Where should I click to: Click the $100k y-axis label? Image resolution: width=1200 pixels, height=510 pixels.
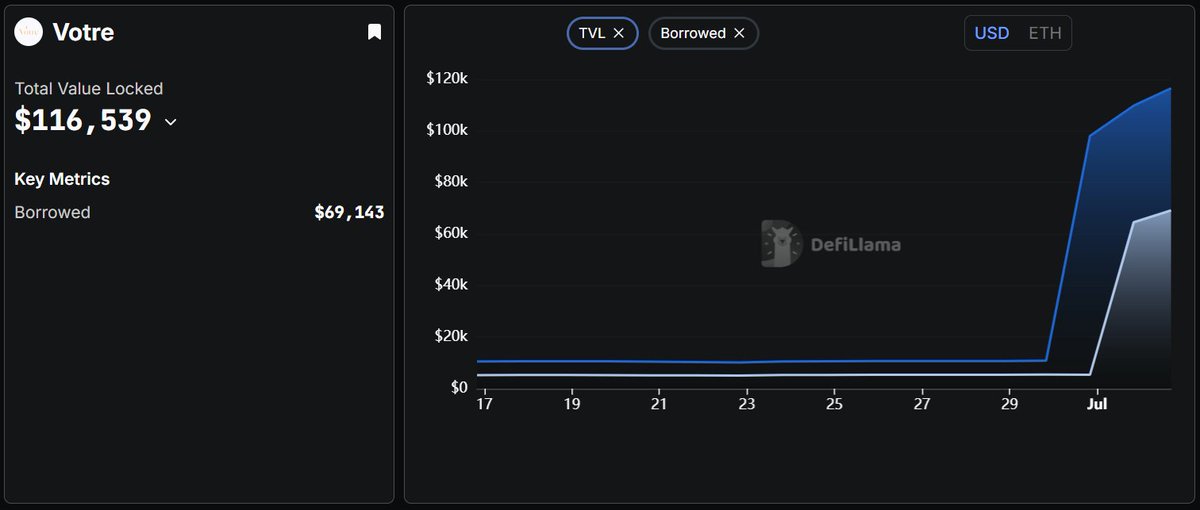coord(447,130)
